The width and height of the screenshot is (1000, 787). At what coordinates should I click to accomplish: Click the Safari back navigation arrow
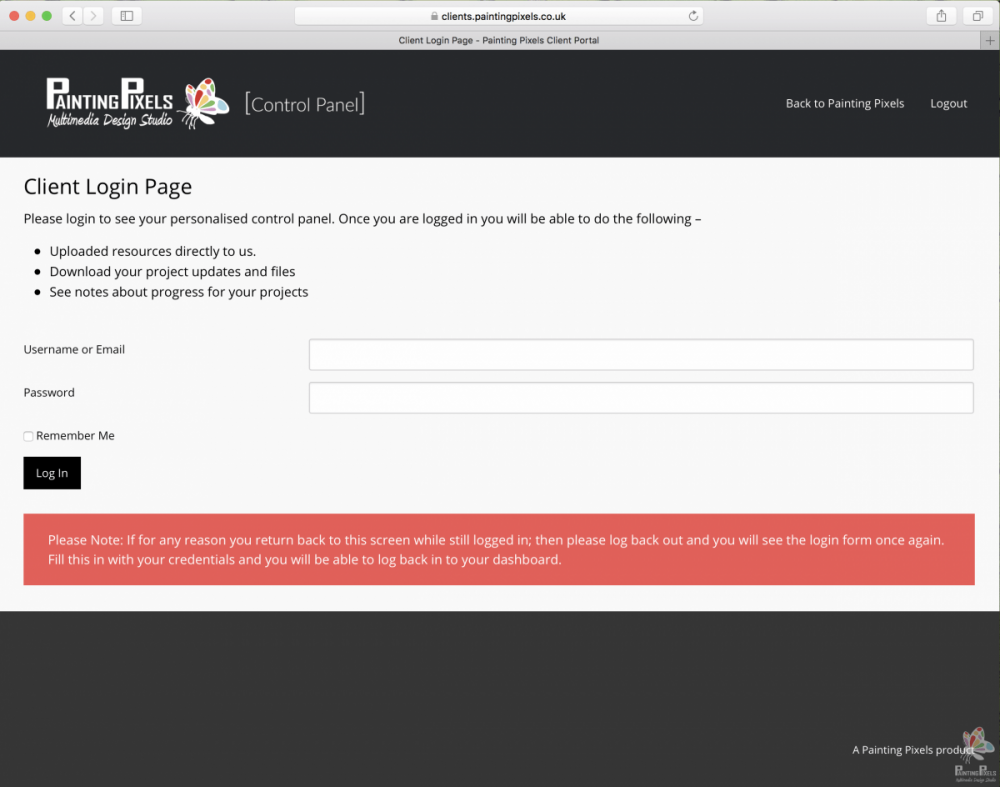point(73,16)
